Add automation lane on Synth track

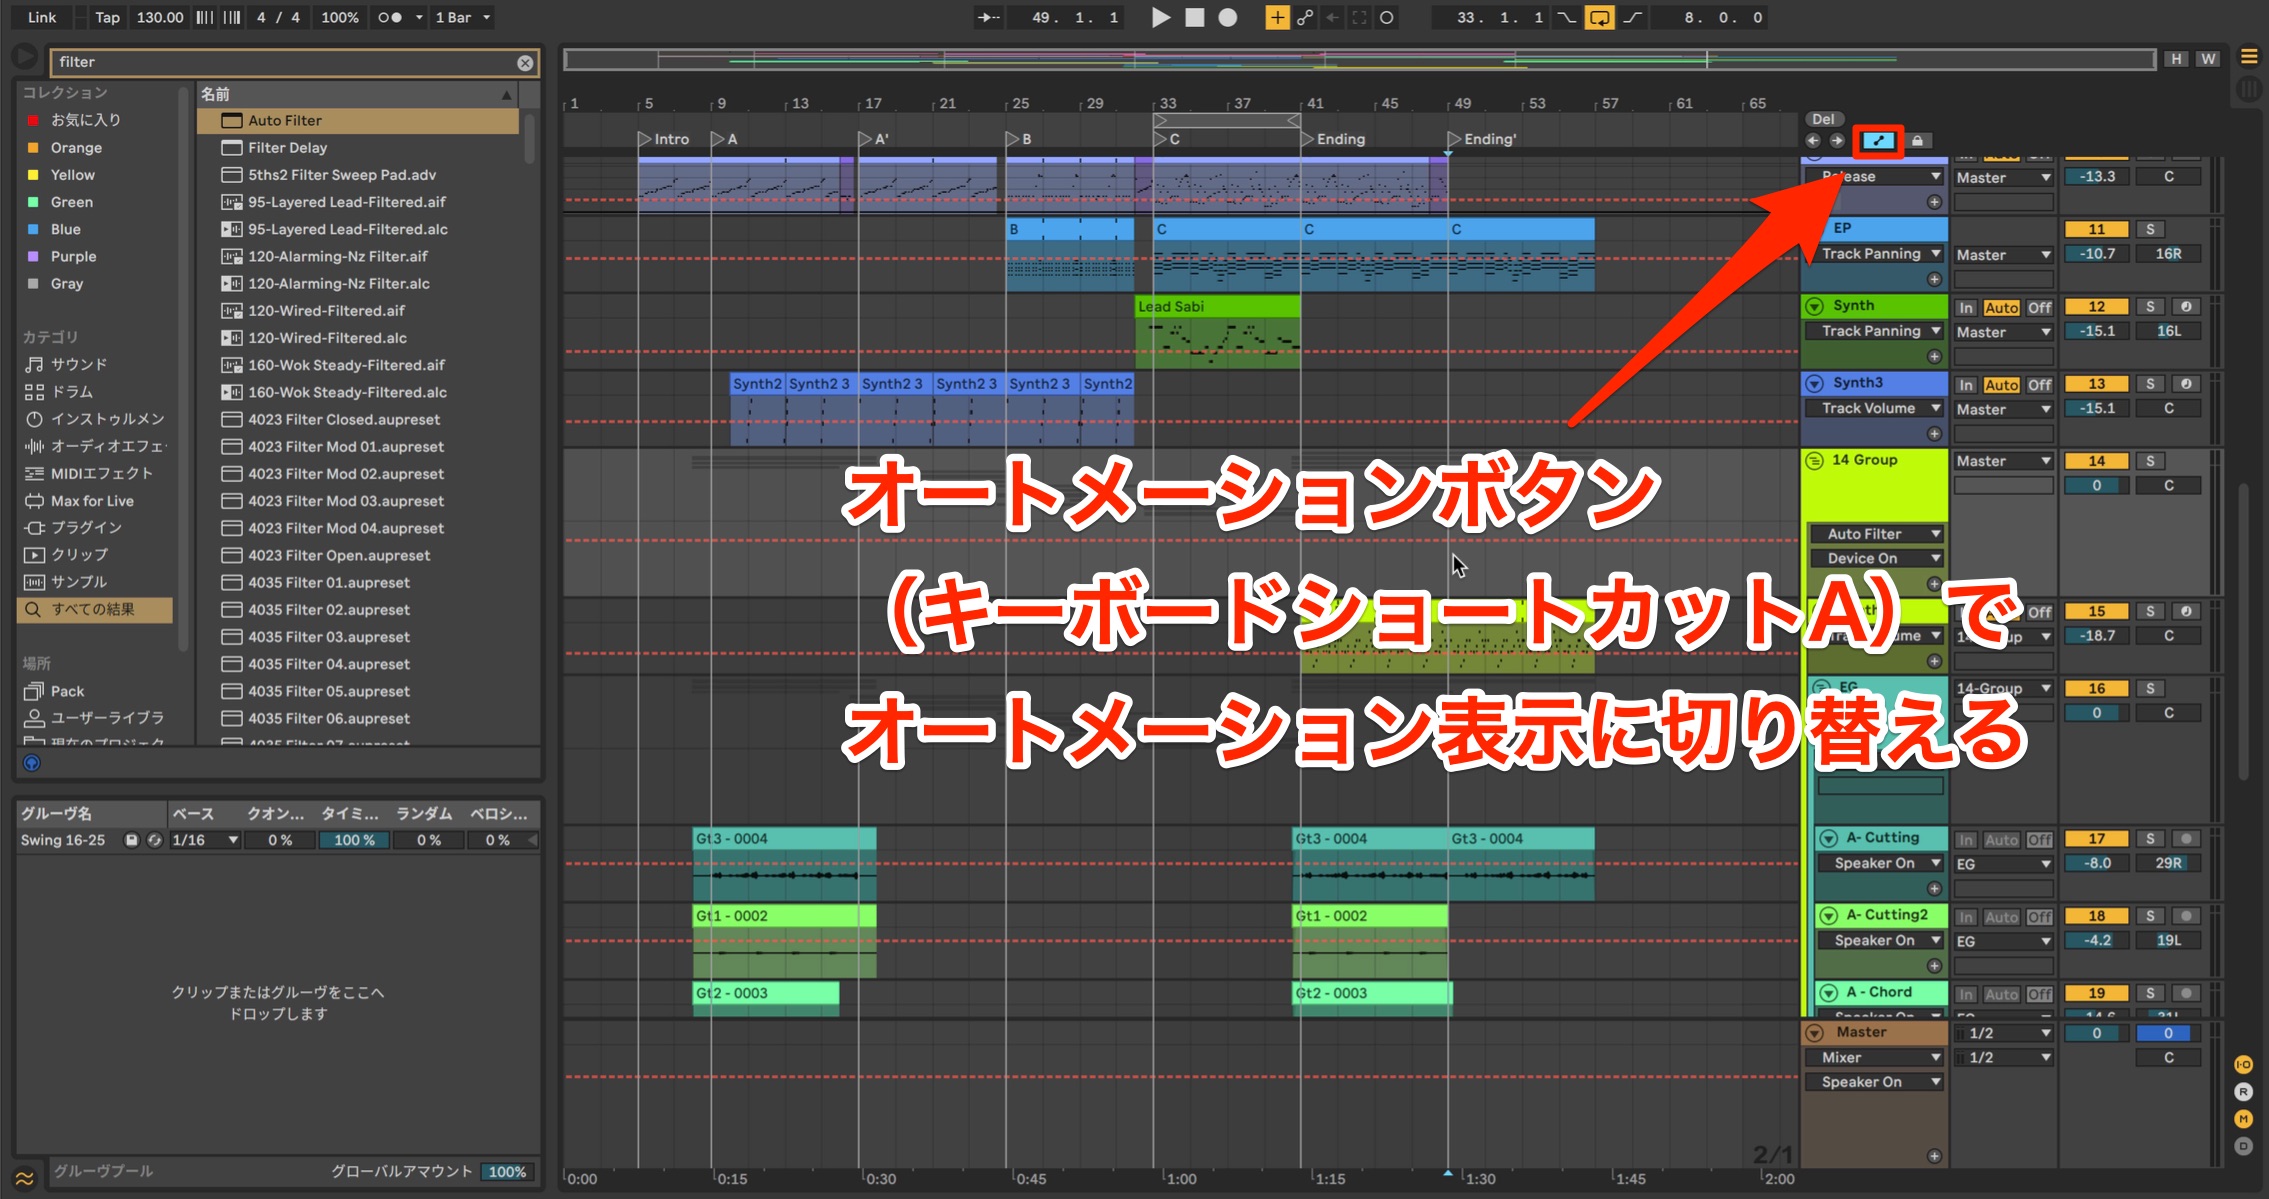point(1934,356)
